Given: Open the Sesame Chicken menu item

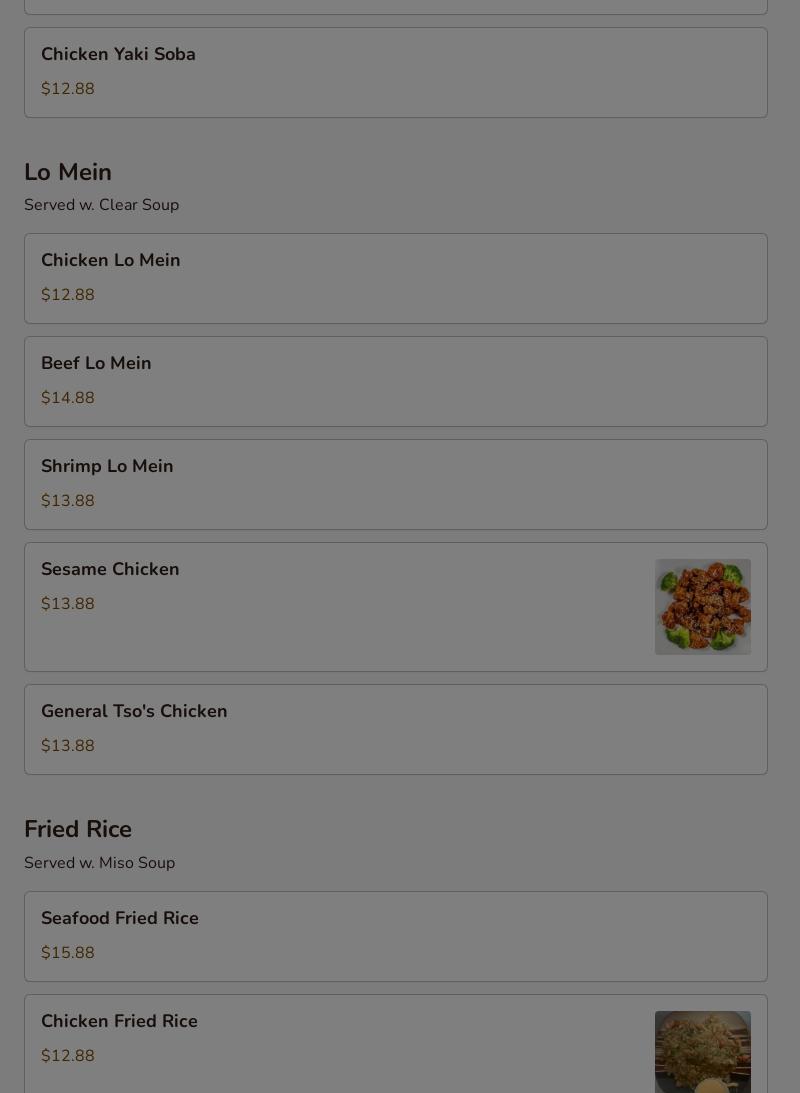Looking at the screenshot, I should point(396,607).
